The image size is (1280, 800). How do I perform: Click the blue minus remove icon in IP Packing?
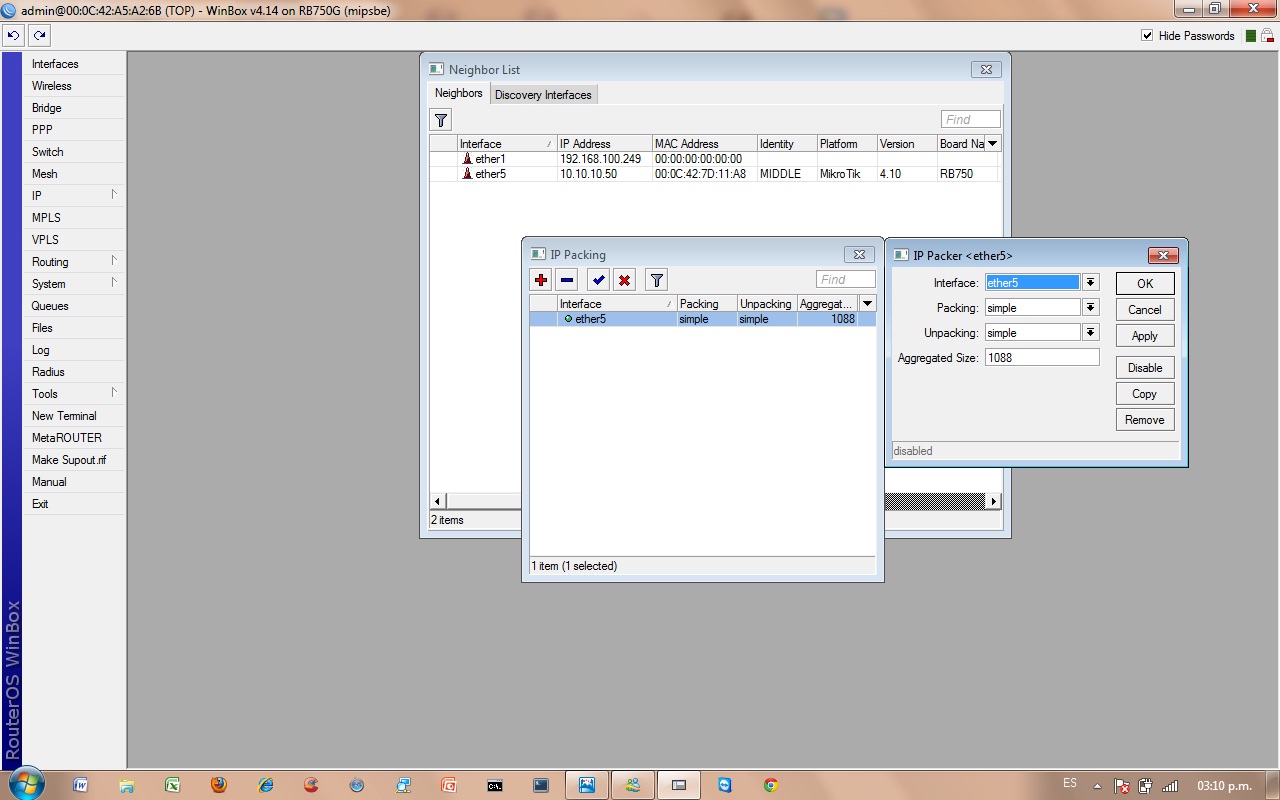pyautogui.click(x=567, y=280)
